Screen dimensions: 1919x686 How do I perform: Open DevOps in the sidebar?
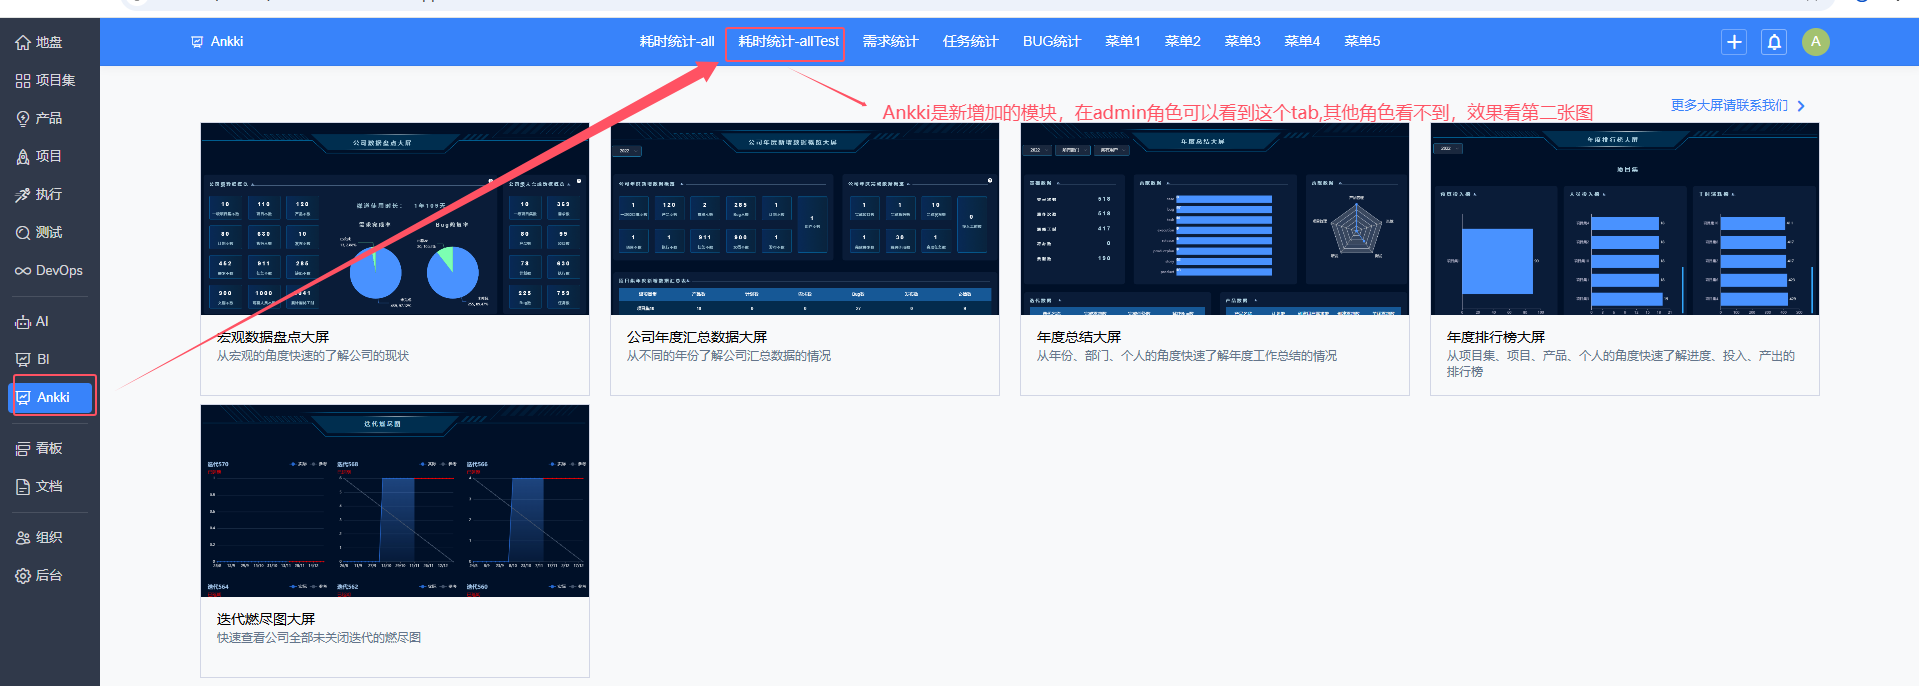coord(49,270)
